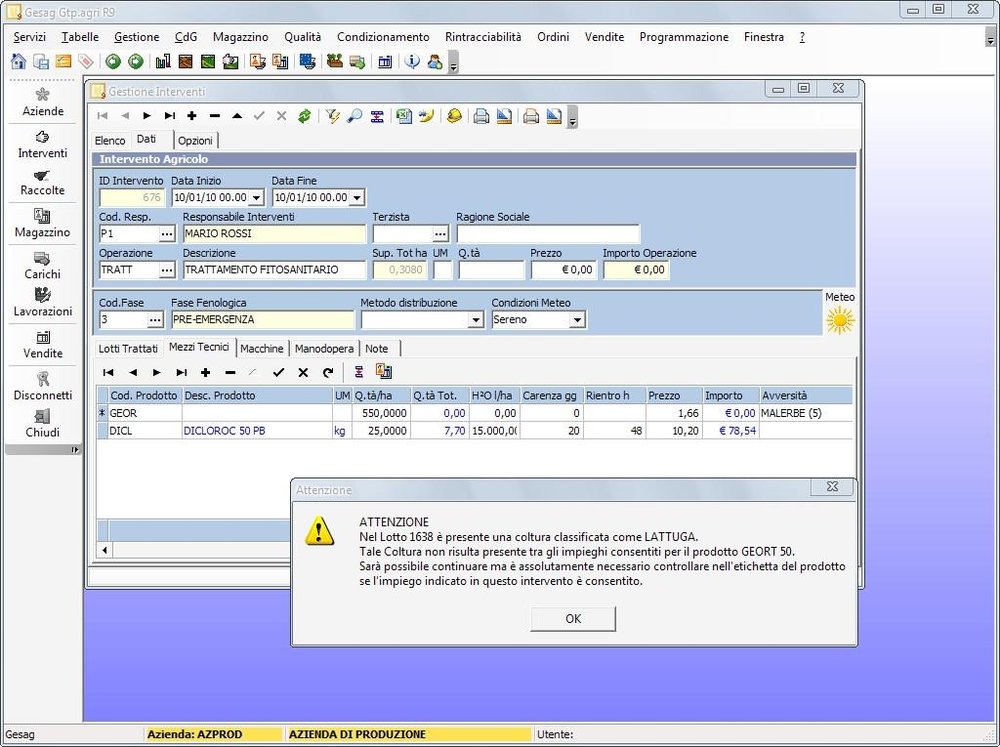Open the Data Inizio date dropdown

(254, 197)
